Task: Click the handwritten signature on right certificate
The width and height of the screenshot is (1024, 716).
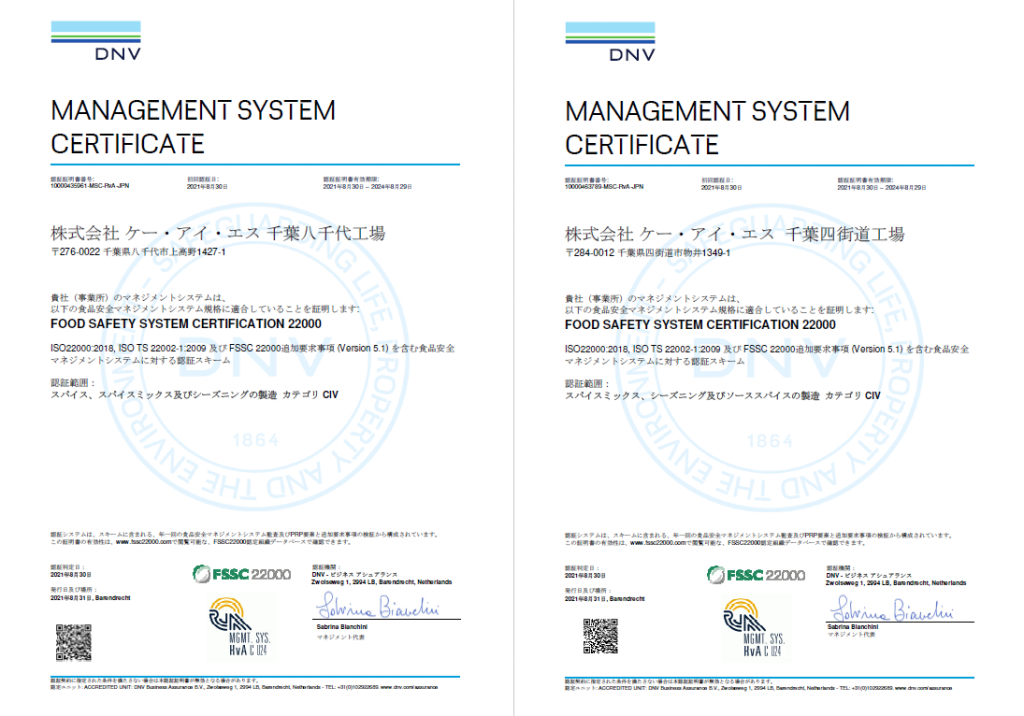Action: pos(892,608)
